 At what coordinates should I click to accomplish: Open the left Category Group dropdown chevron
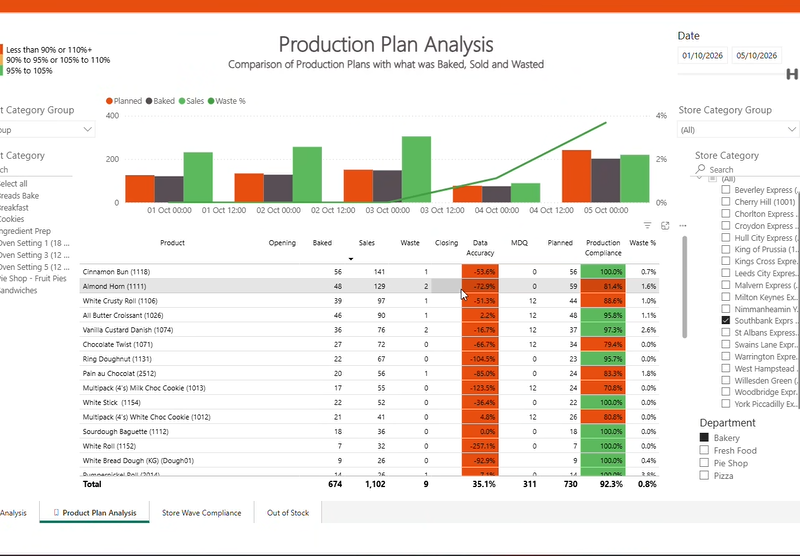87,130
